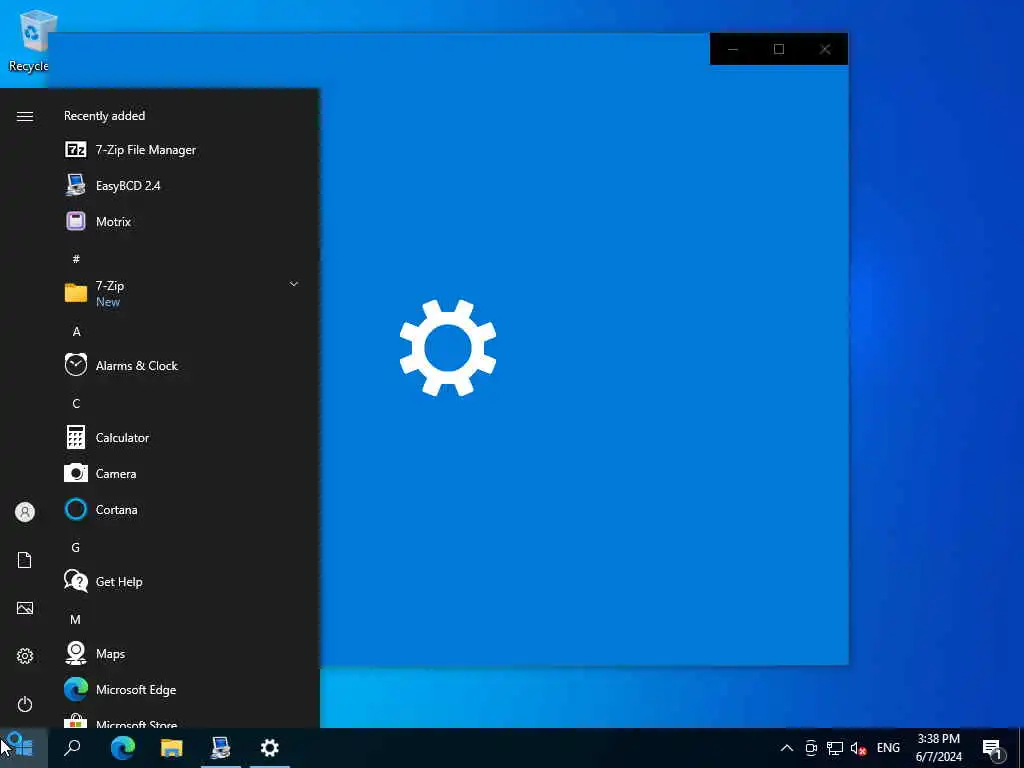Click the Recently added heading

104,116
